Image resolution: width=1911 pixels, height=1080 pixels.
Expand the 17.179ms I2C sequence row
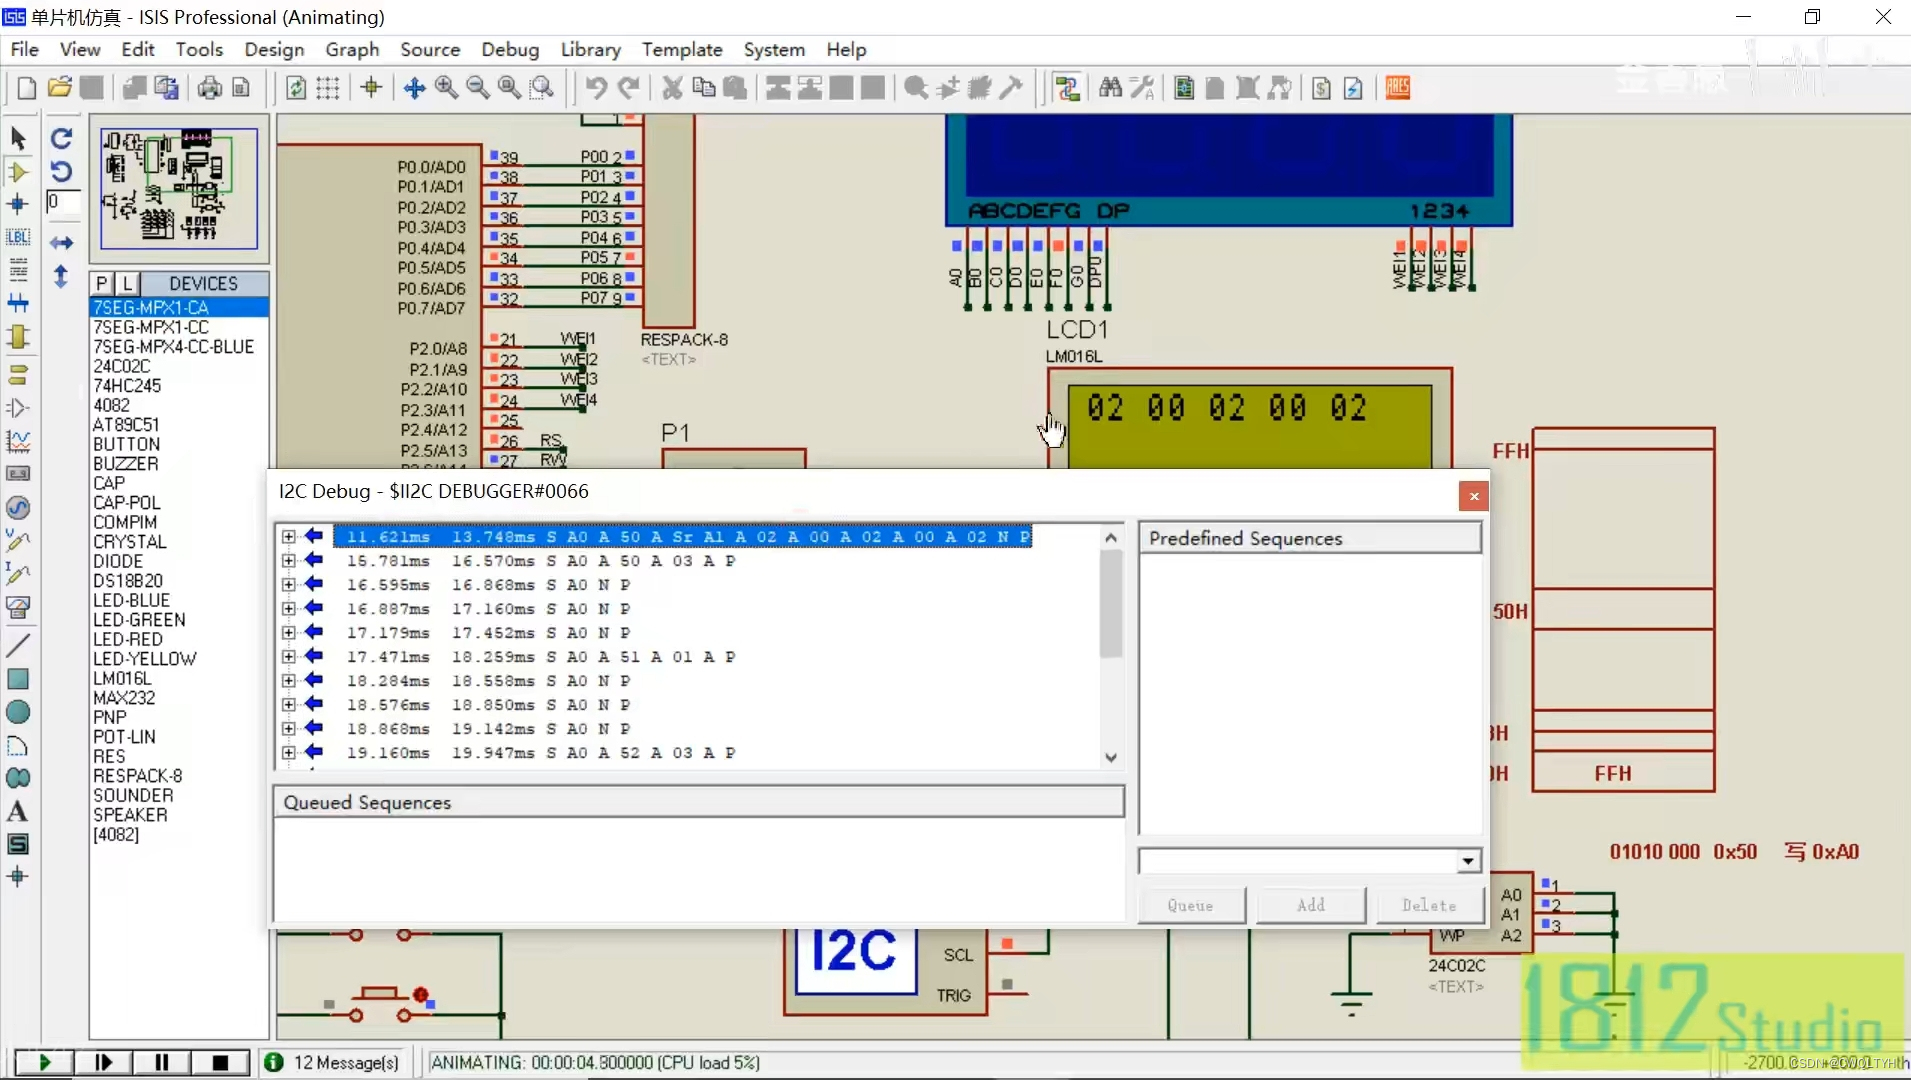(289, 633)
